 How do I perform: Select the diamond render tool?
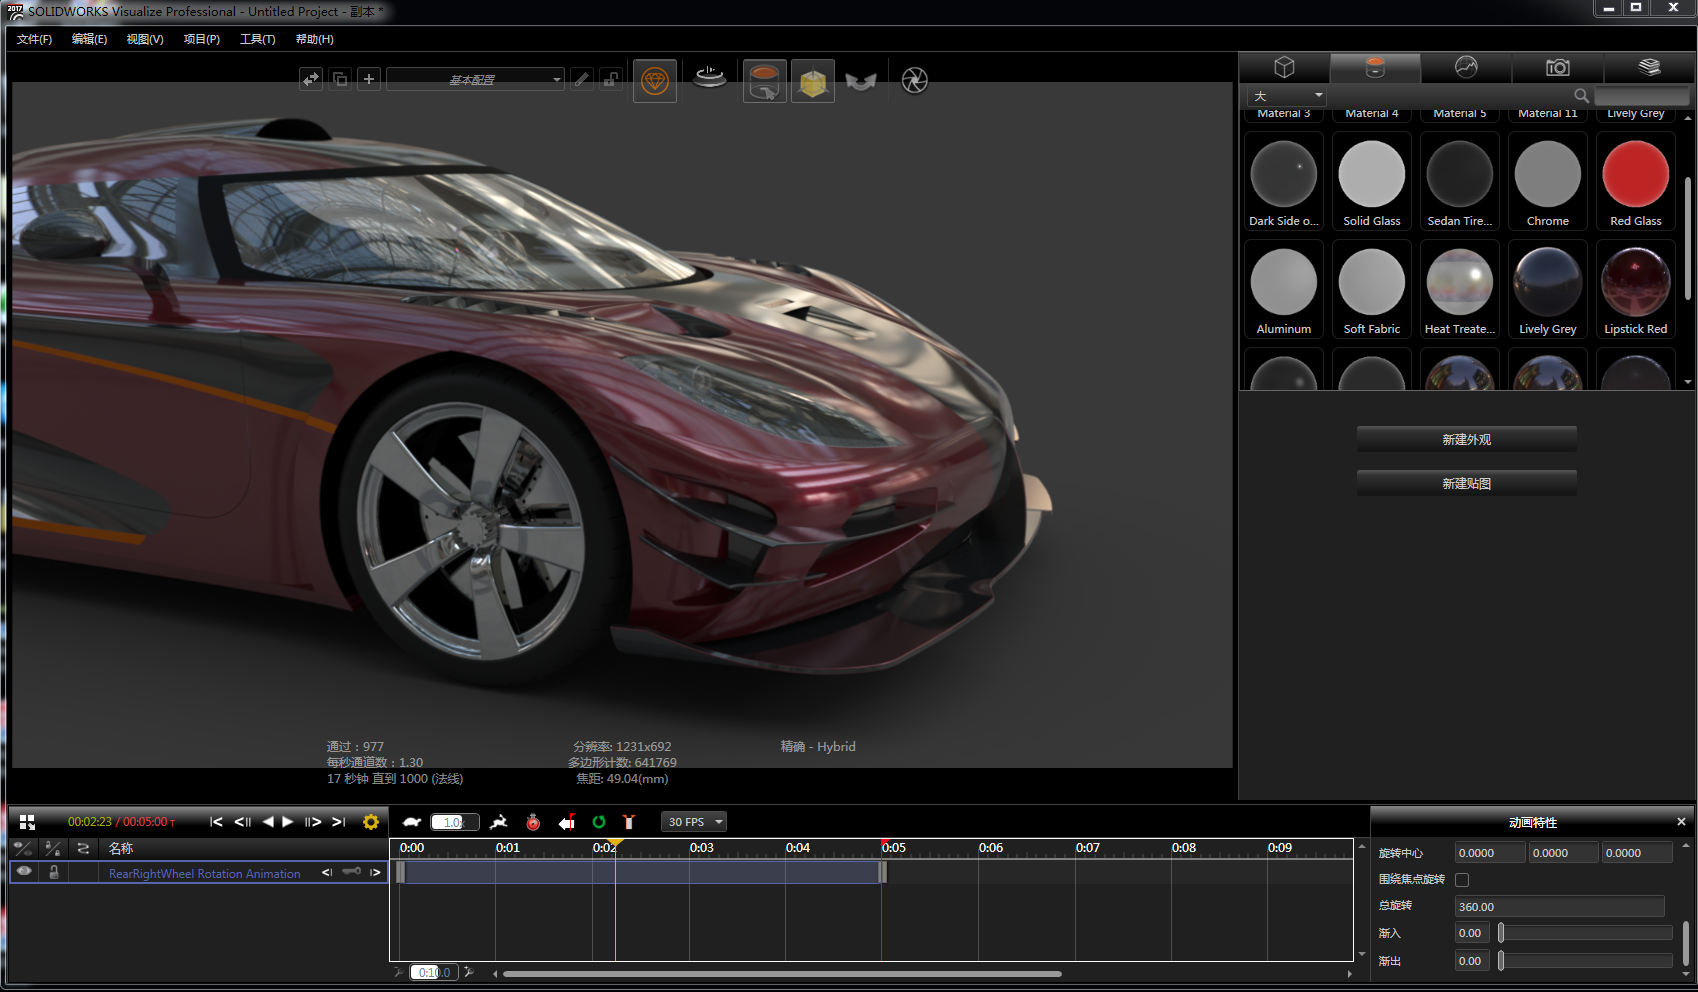(x=655, y=80)
